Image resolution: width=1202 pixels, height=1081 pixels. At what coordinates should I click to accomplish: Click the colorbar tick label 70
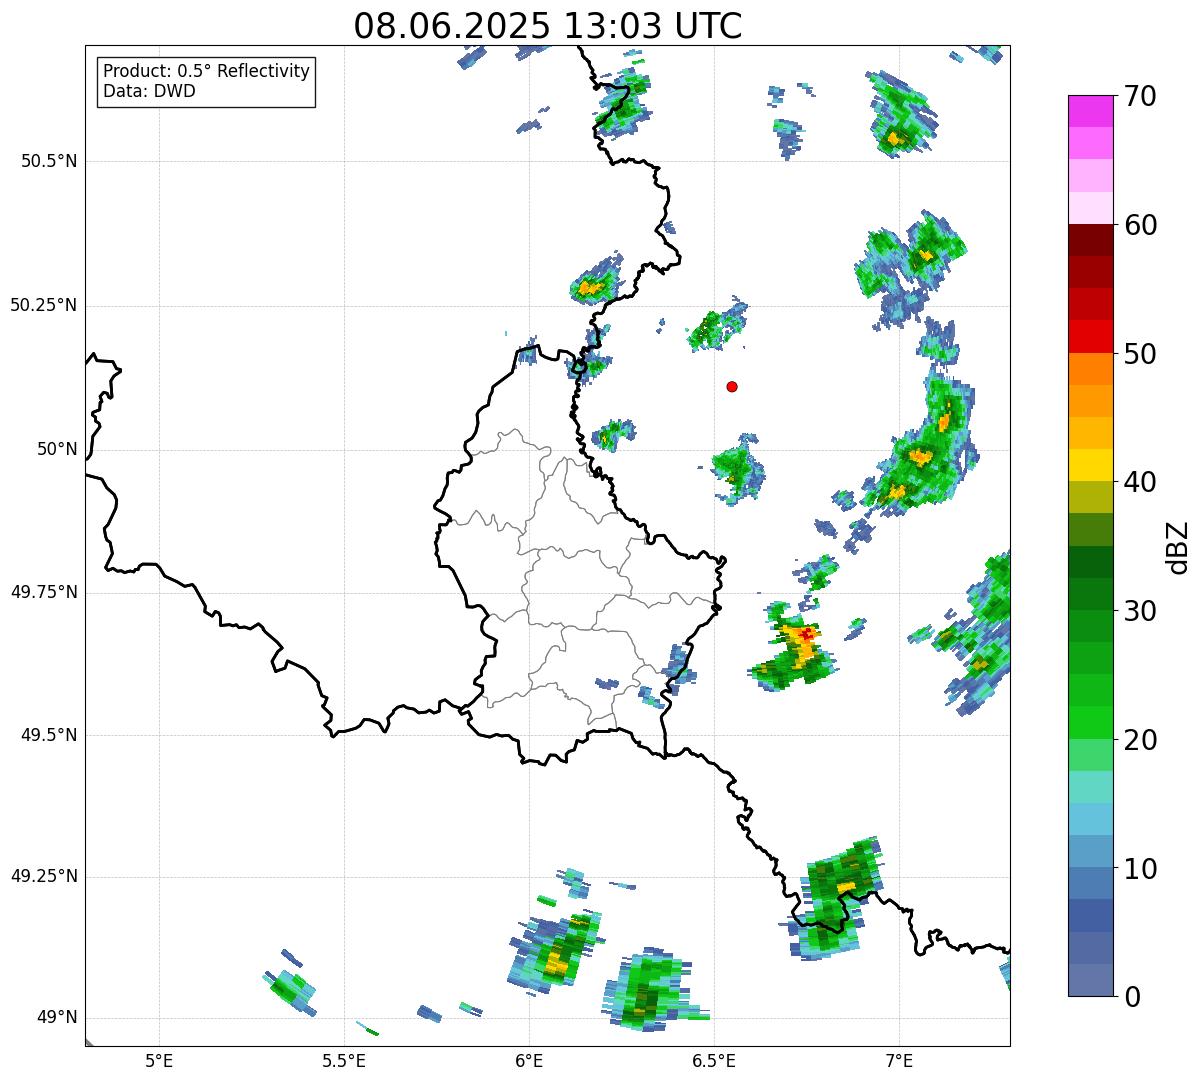(x=1140, y=96)
